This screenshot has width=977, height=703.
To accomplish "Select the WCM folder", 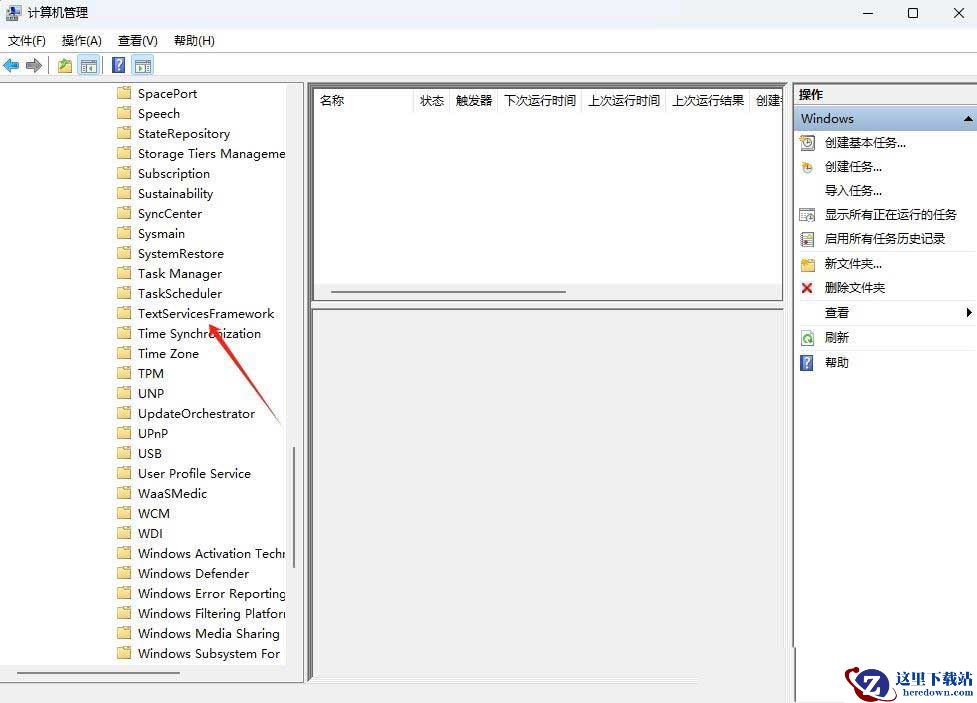I will (x=154, y=513).
